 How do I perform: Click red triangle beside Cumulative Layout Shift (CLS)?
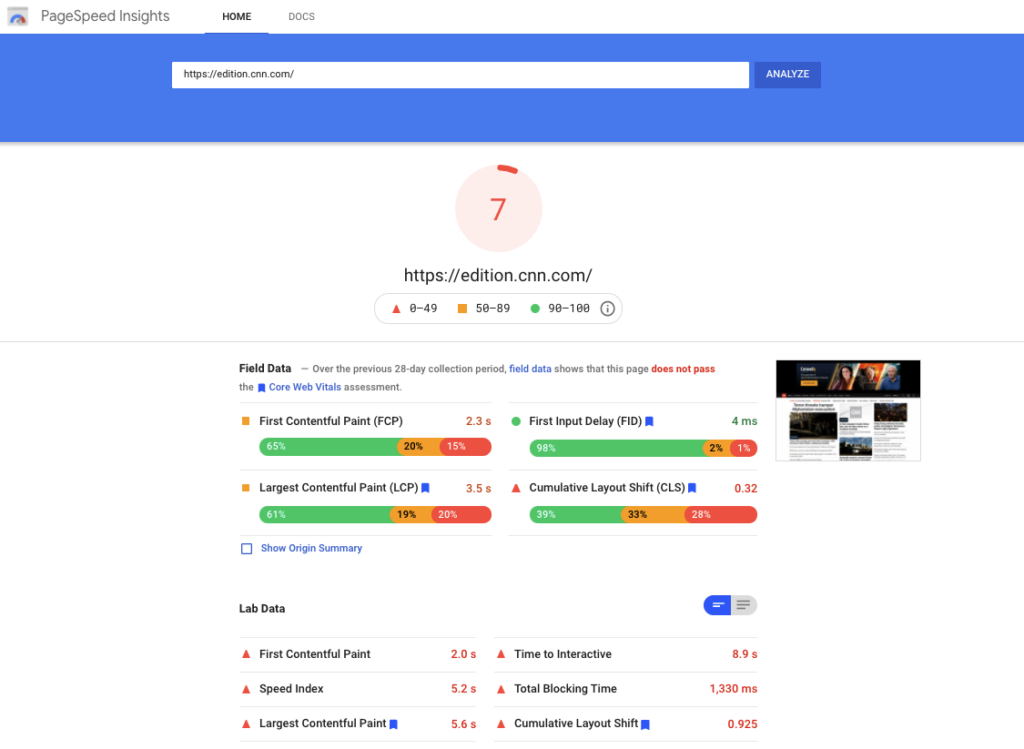click(516, 488)
